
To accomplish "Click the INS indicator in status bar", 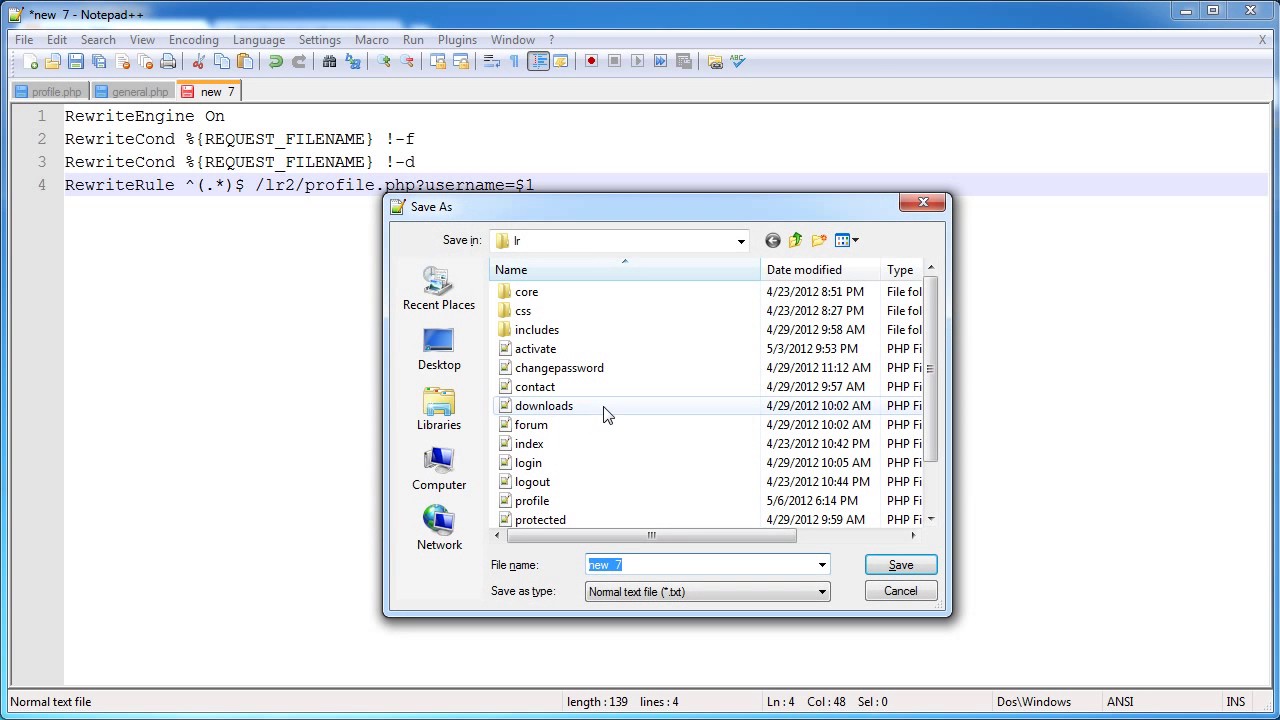I will pyautogui.click(x=1236, y=702).
